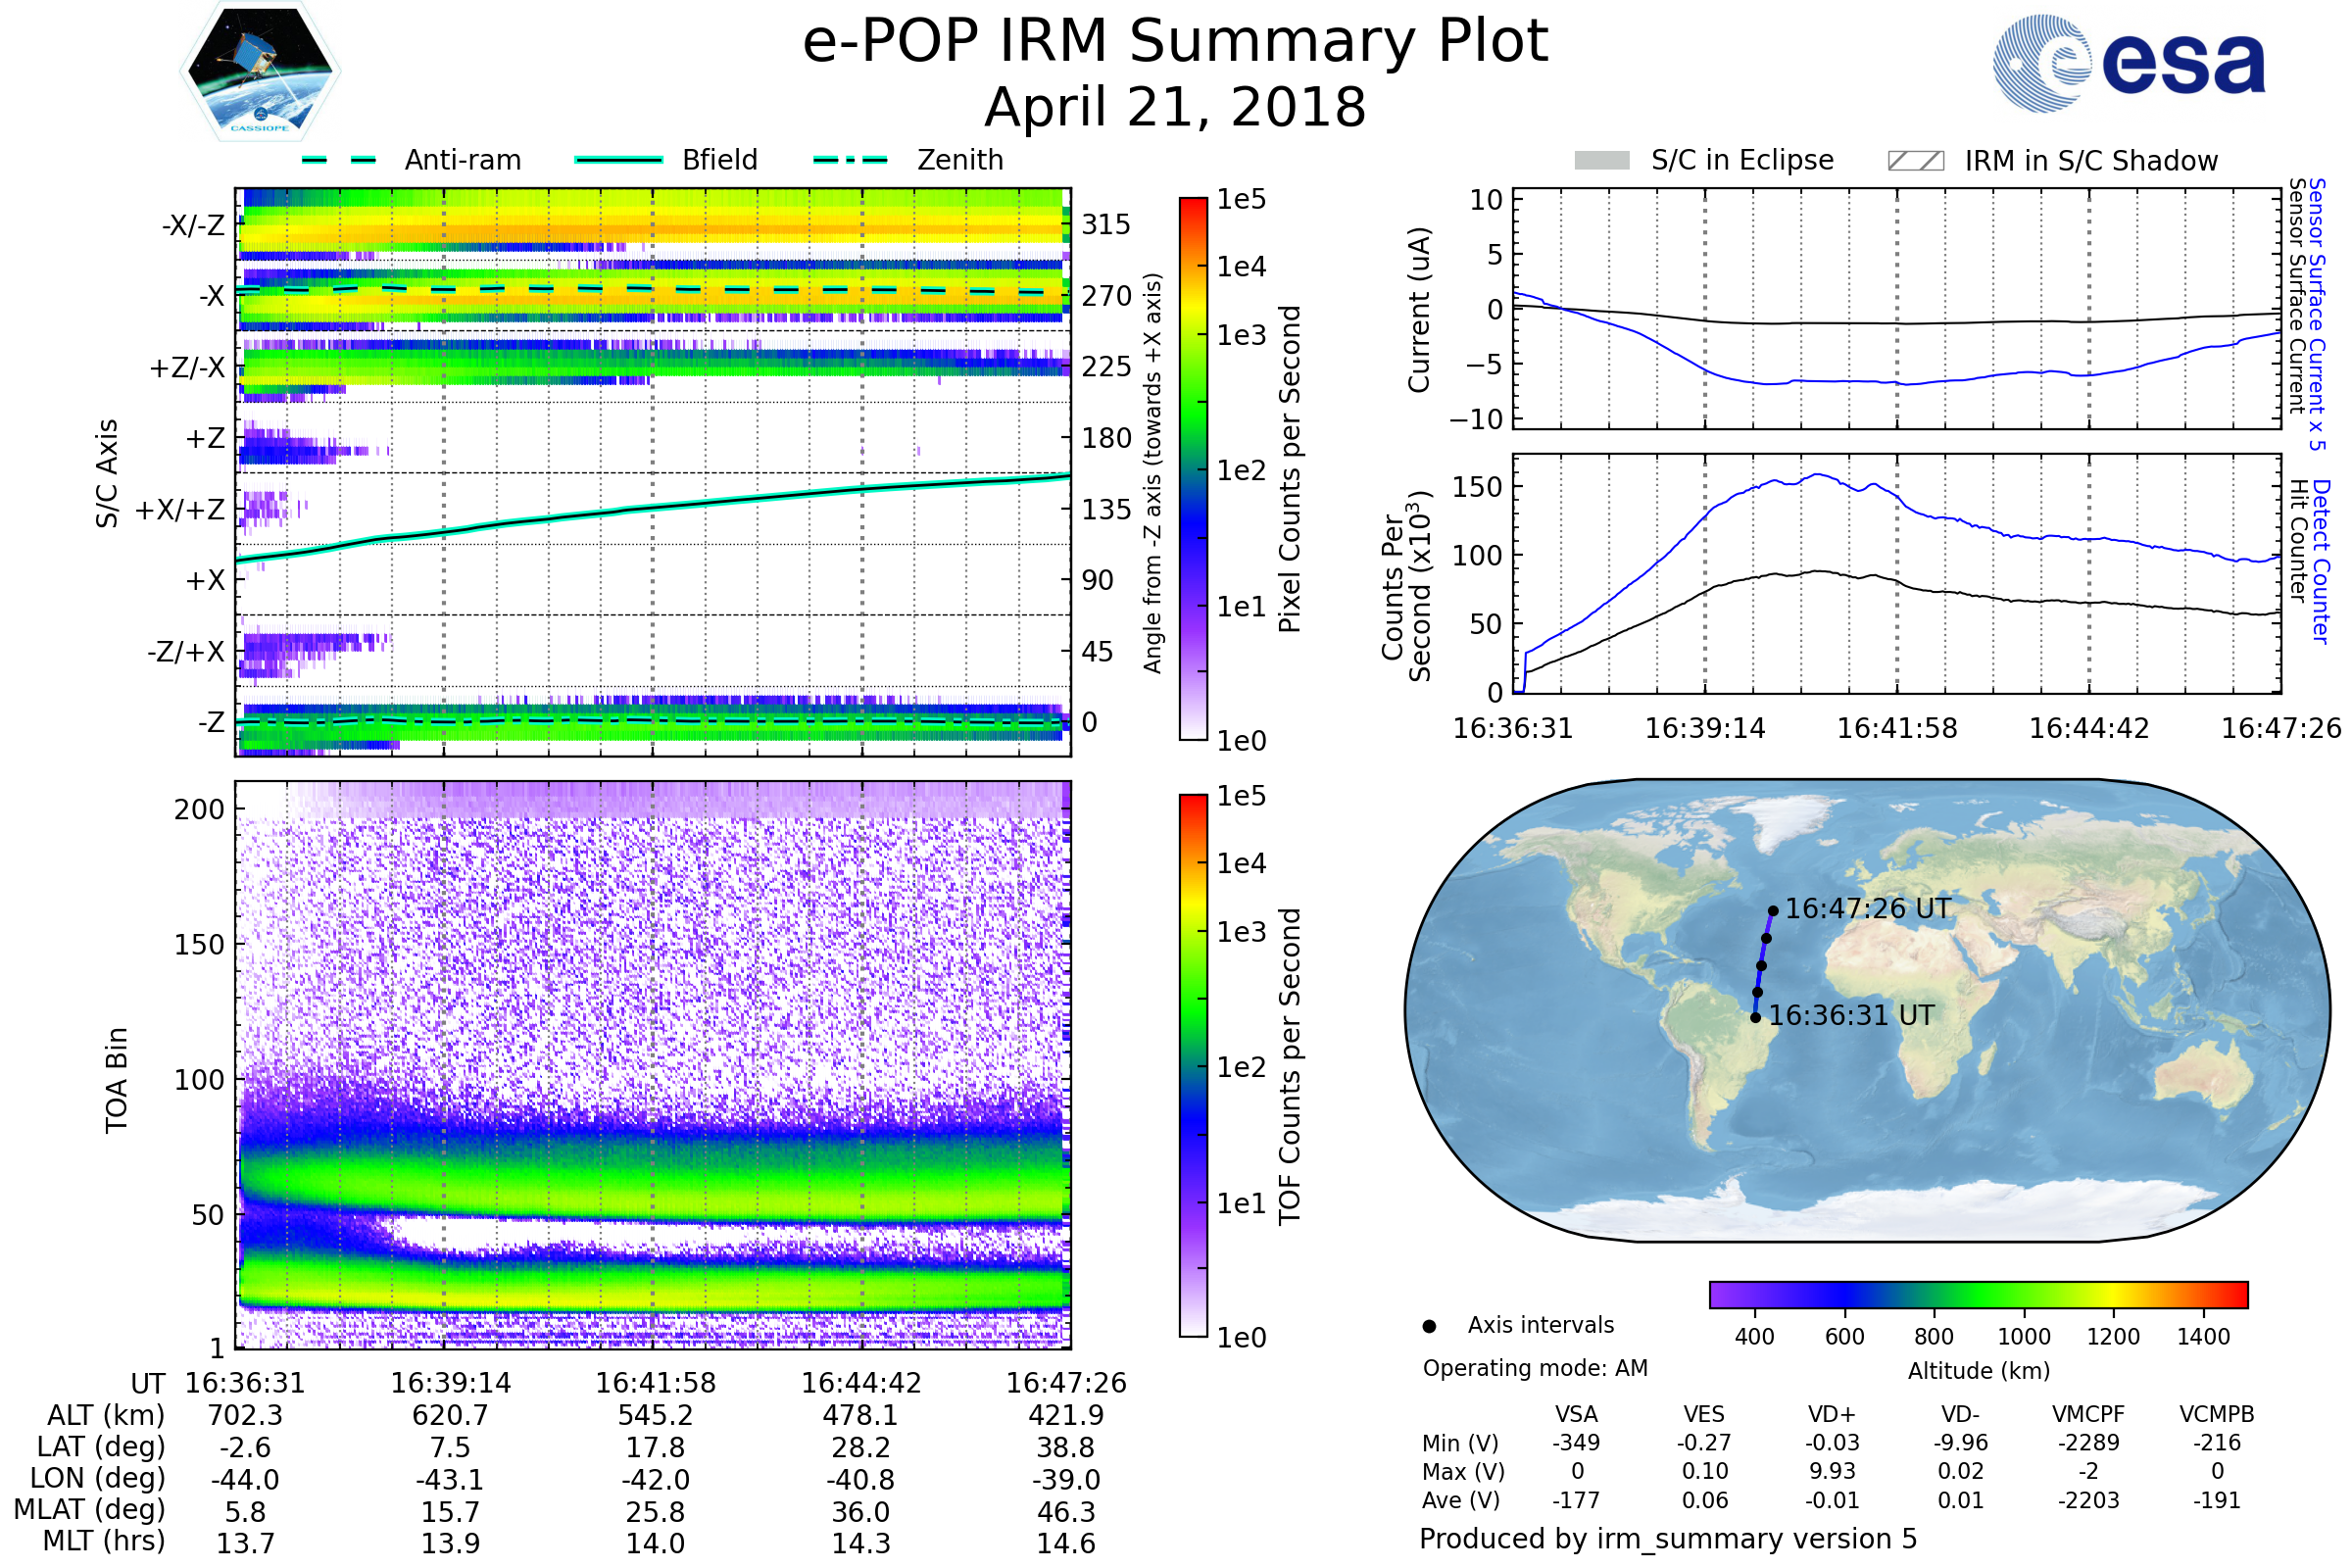This screenshot has width=2352, height=1568.
Task: Click the Altitude (km) horizontal colorbar
Action: 1978,1294
